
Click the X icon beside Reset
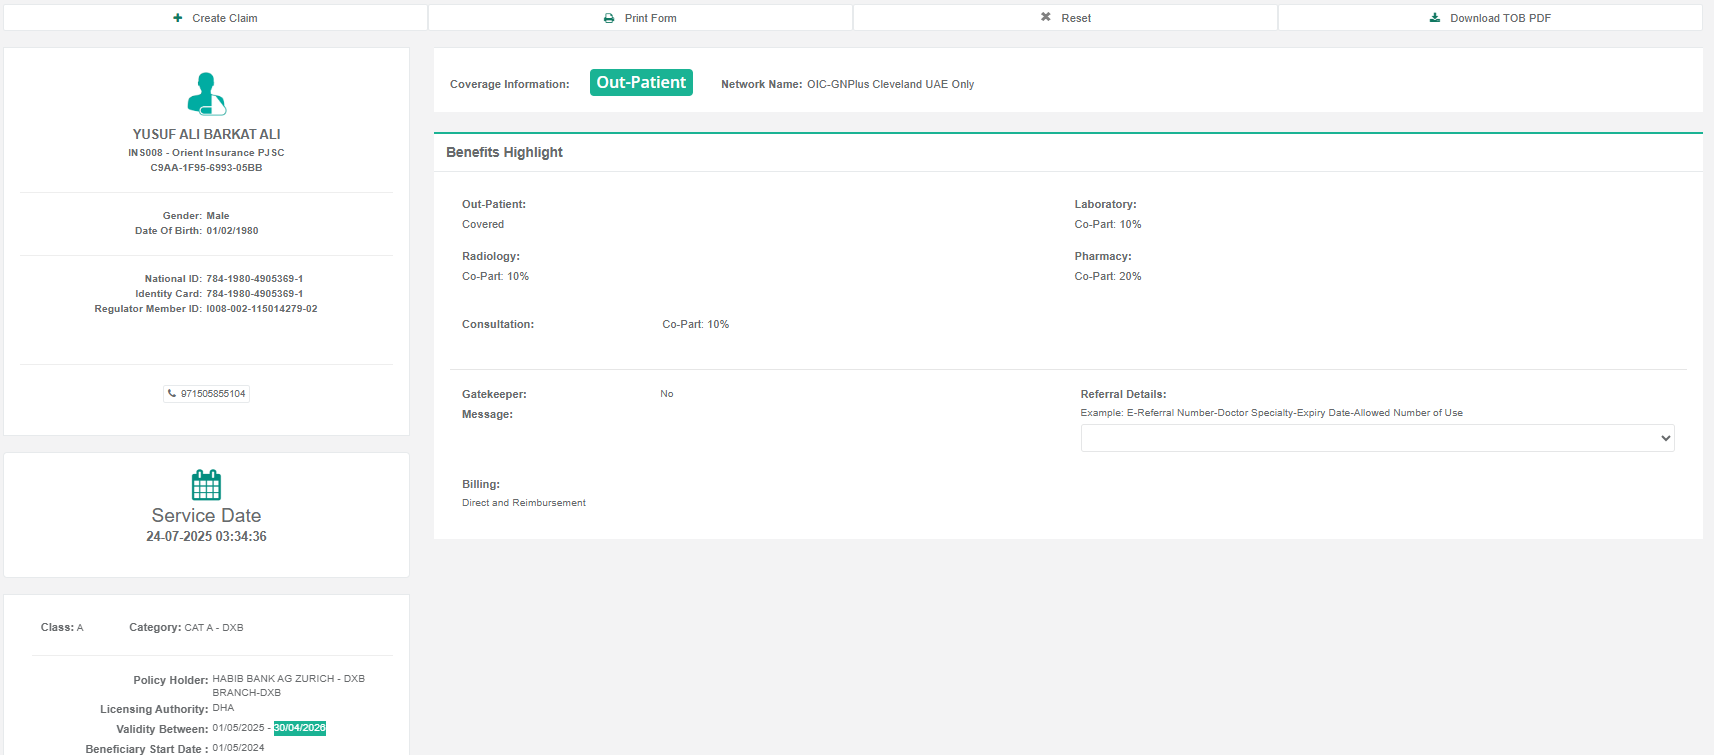1046,17
